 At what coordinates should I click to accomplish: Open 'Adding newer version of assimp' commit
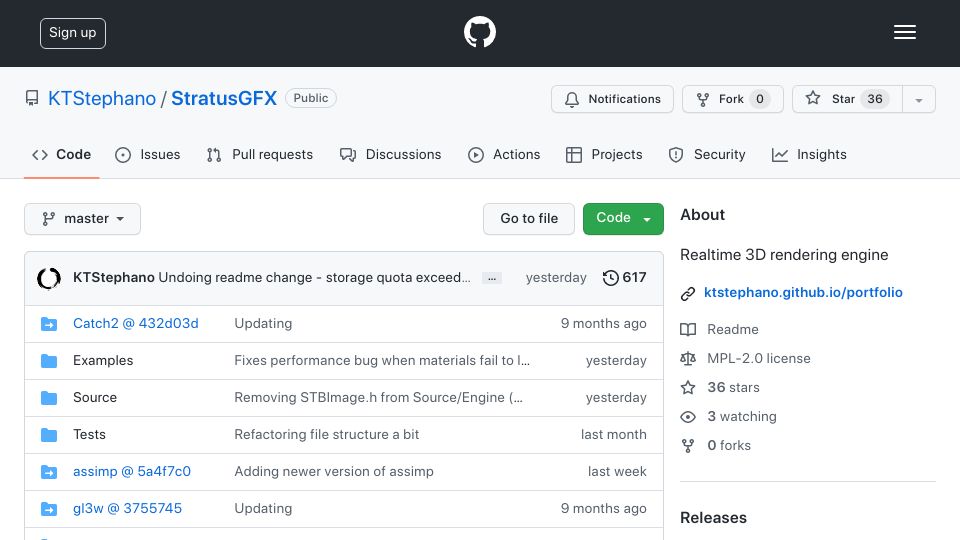[x=334, y=471]
